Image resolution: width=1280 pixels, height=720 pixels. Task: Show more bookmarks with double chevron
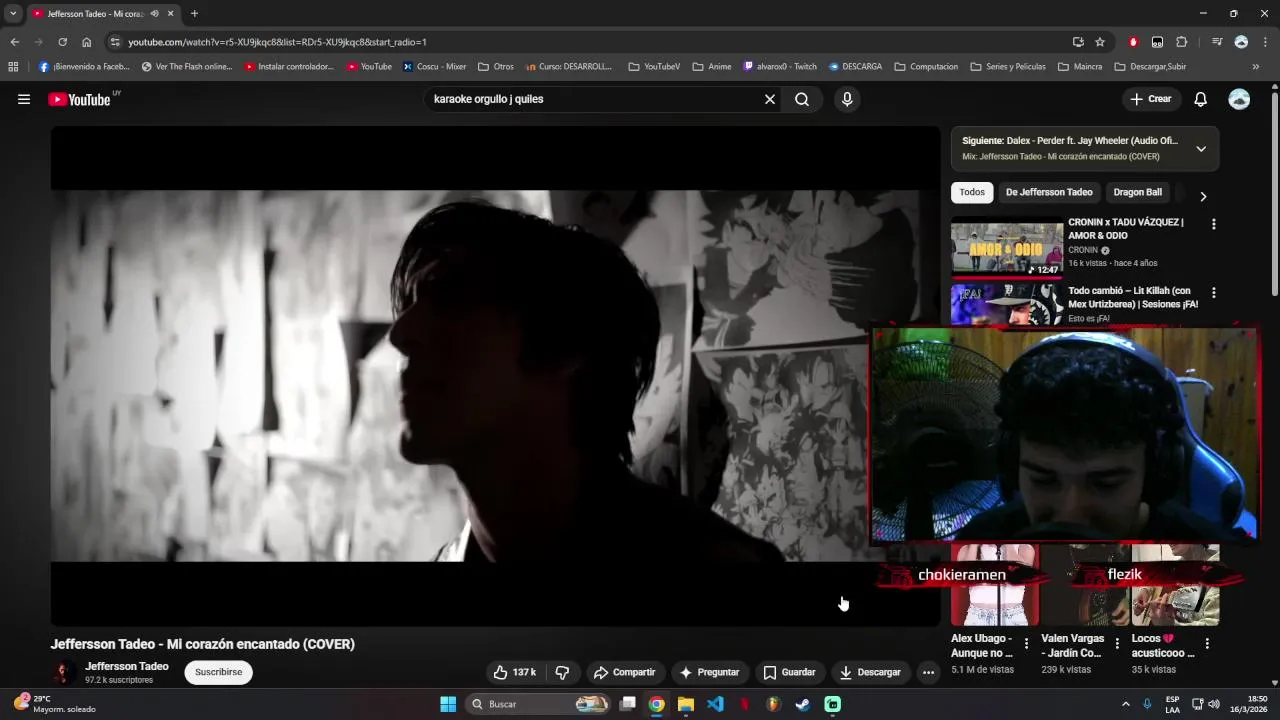tap(1256, 67)
